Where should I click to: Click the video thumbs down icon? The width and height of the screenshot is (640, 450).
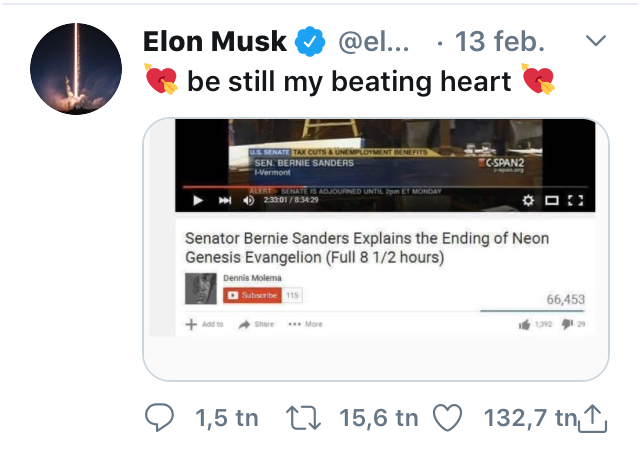click(x=565, y=324)
